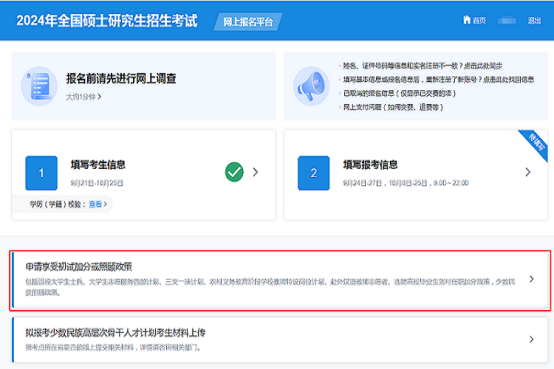Select the step 2 number box
The image size is (554, 369).
pos(314,173)
